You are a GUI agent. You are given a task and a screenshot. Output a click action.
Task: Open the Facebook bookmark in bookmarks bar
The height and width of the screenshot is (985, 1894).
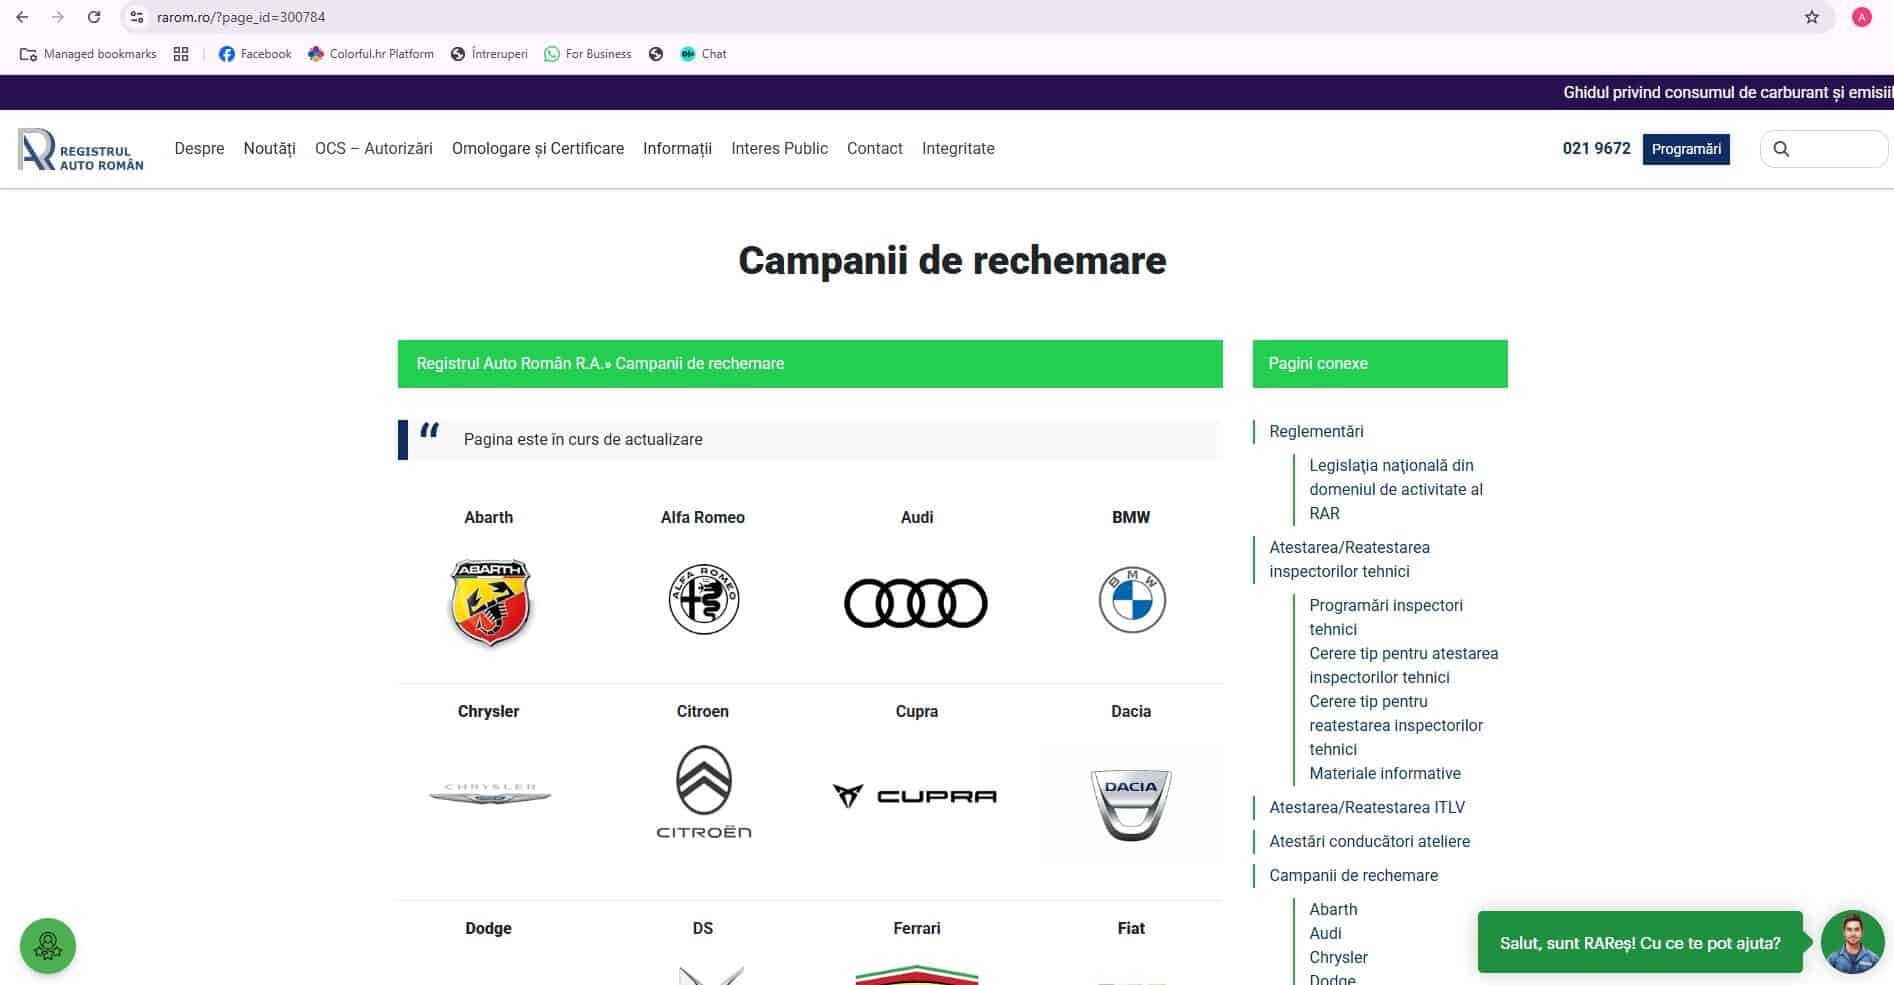pyautogui.click(x=255, y=54)
